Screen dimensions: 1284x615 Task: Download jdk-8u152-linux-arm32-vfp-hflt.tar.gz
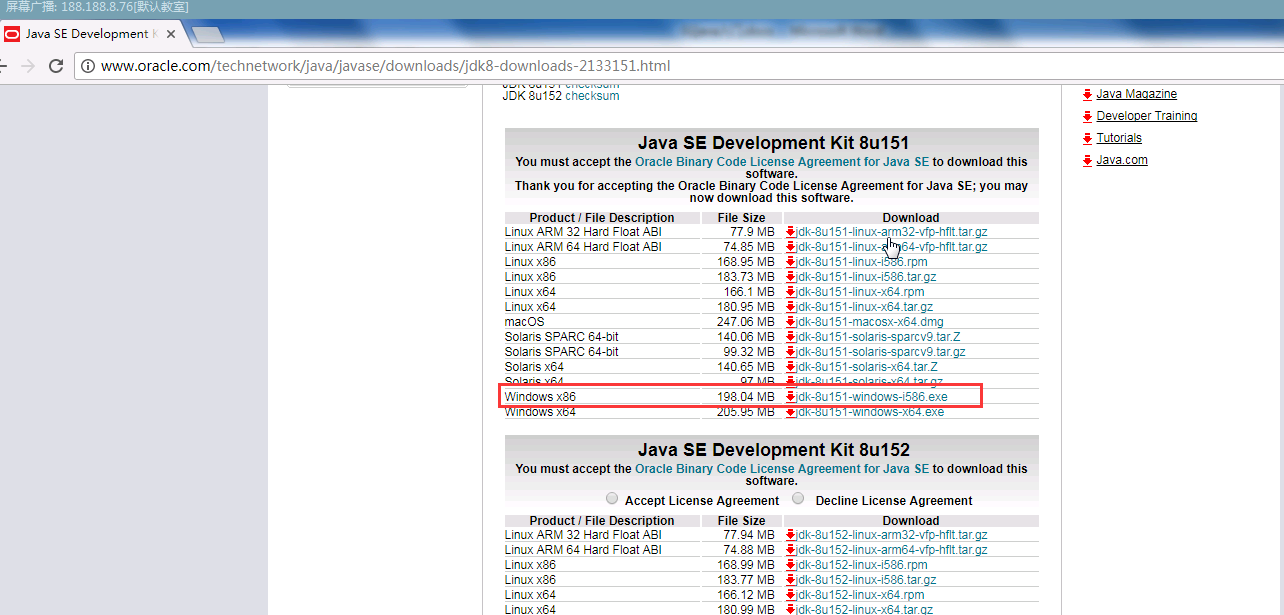point(892,535)
